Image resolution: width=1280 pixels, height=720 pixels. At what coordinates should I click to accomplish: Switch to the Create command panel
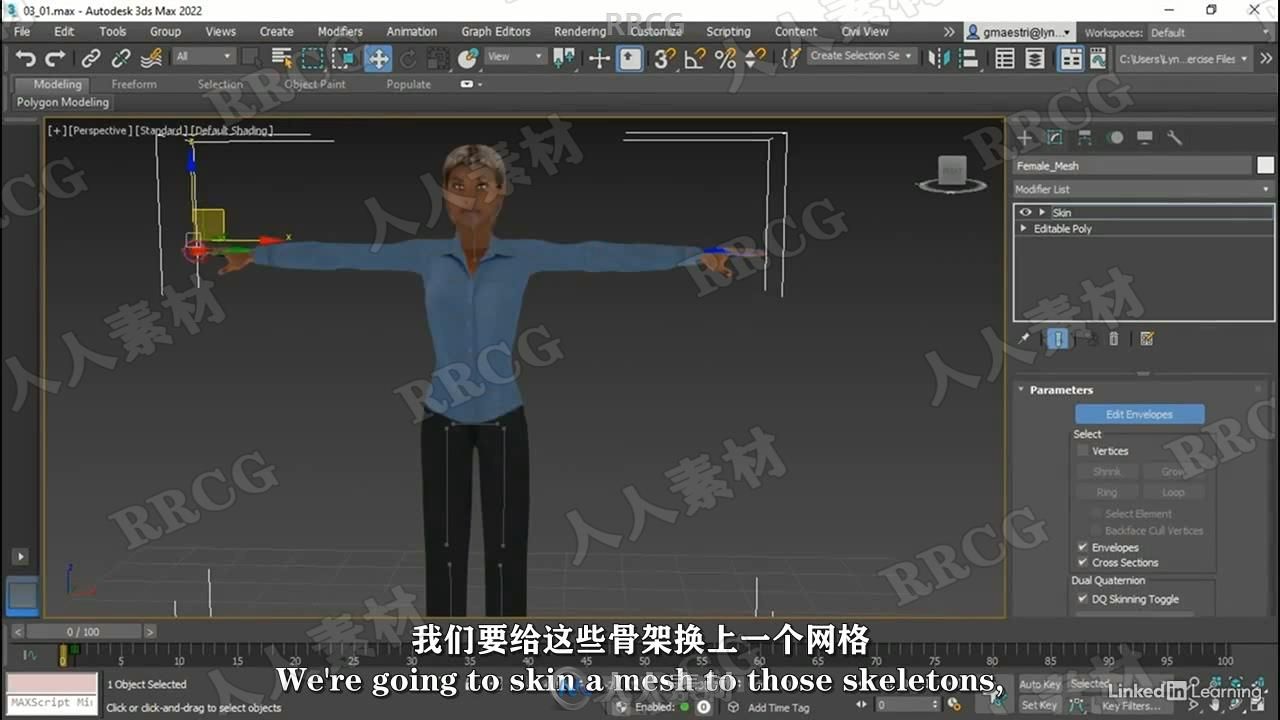pos(1024,138)
